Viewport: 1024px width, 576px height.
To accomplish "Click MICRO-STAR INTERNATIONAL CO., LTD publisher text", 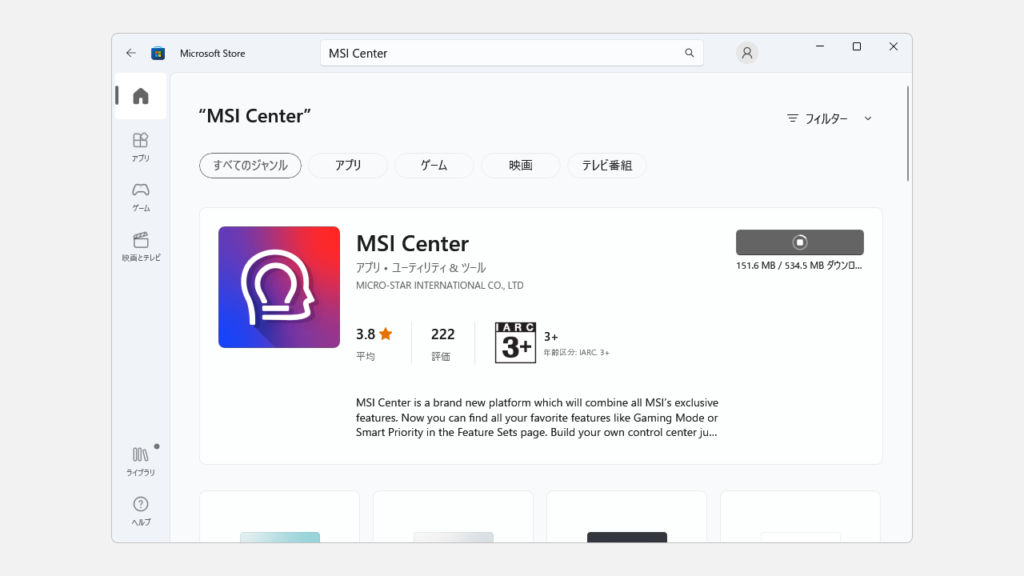I will click(440, 285).
